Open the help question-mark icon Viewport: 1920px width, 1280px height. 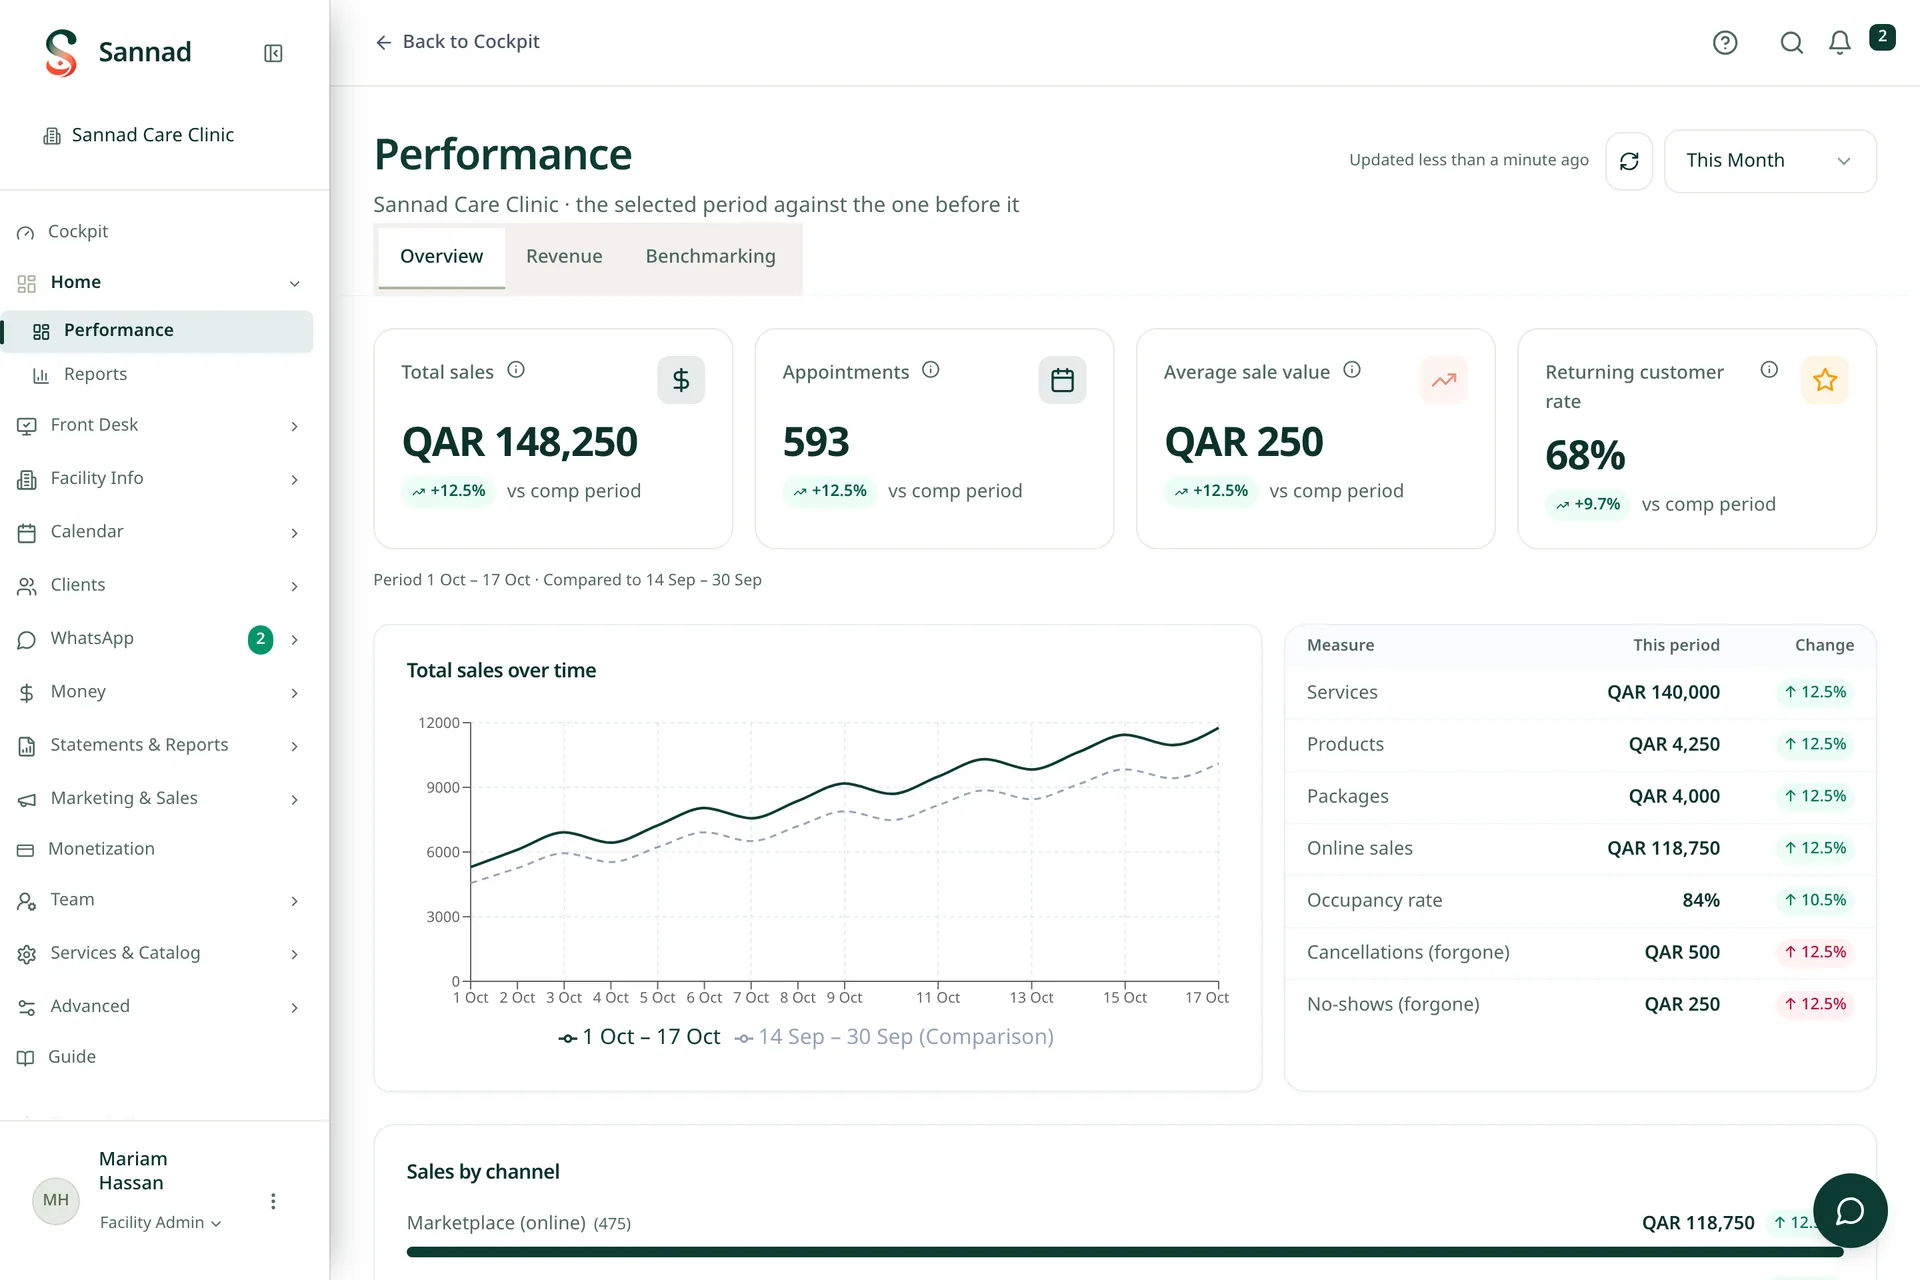pos(1725,42)
